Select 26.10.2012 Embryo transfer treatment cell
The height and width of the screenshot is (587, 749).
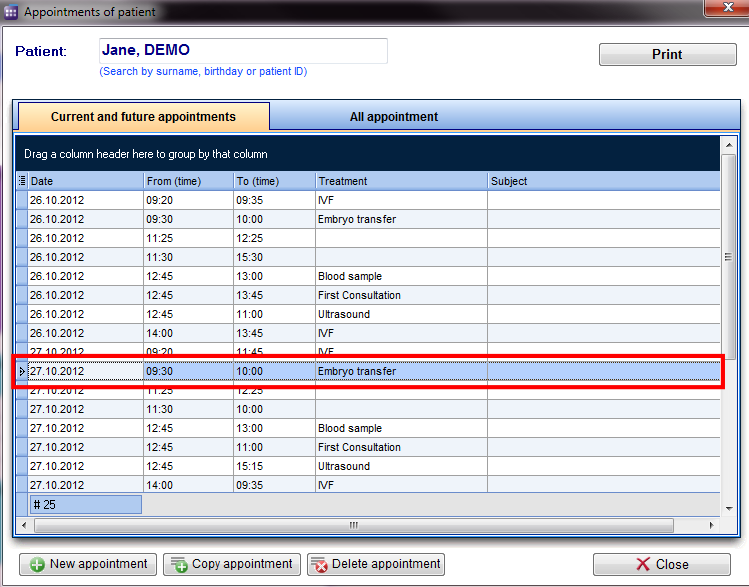401,219
